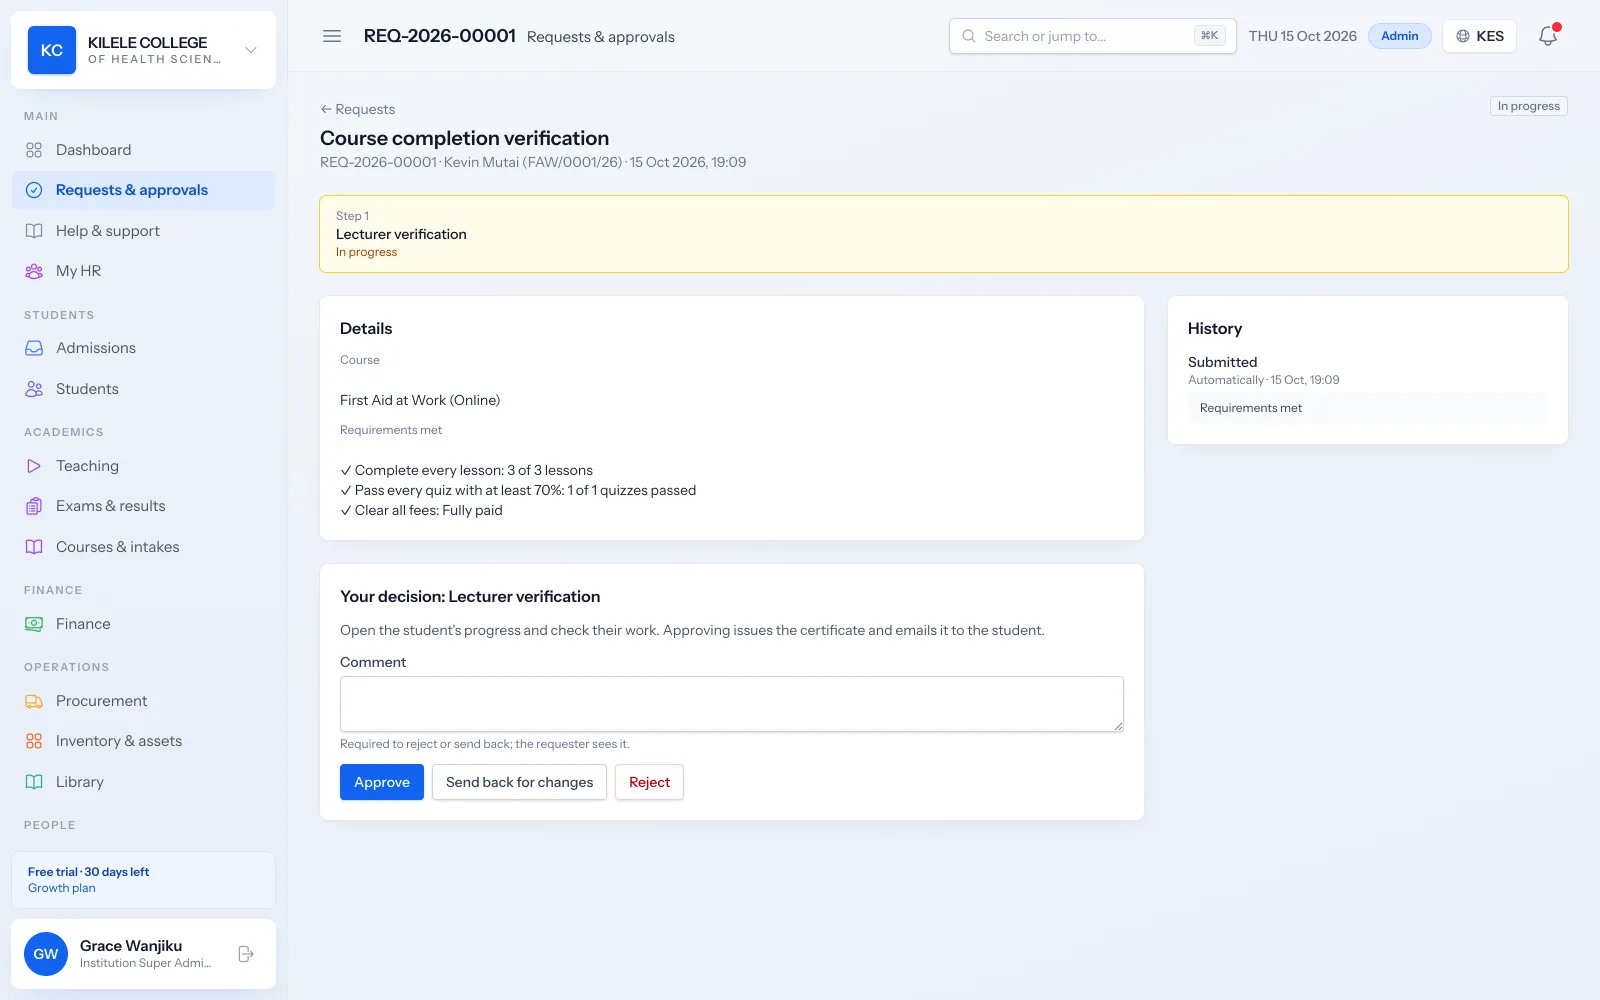Click the Free trial 30 days left text

point(88,872)
